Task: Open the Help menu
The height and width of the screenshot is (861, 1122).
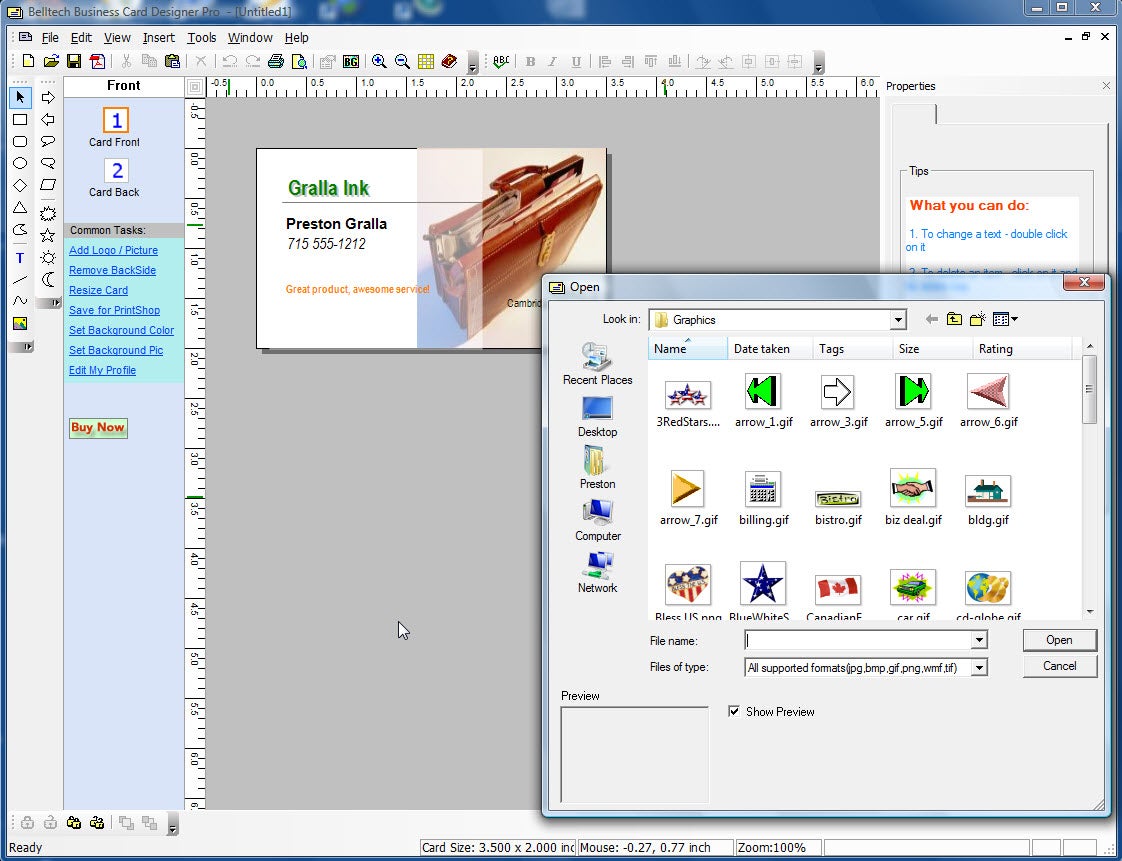Action: [x=296, y=37]
